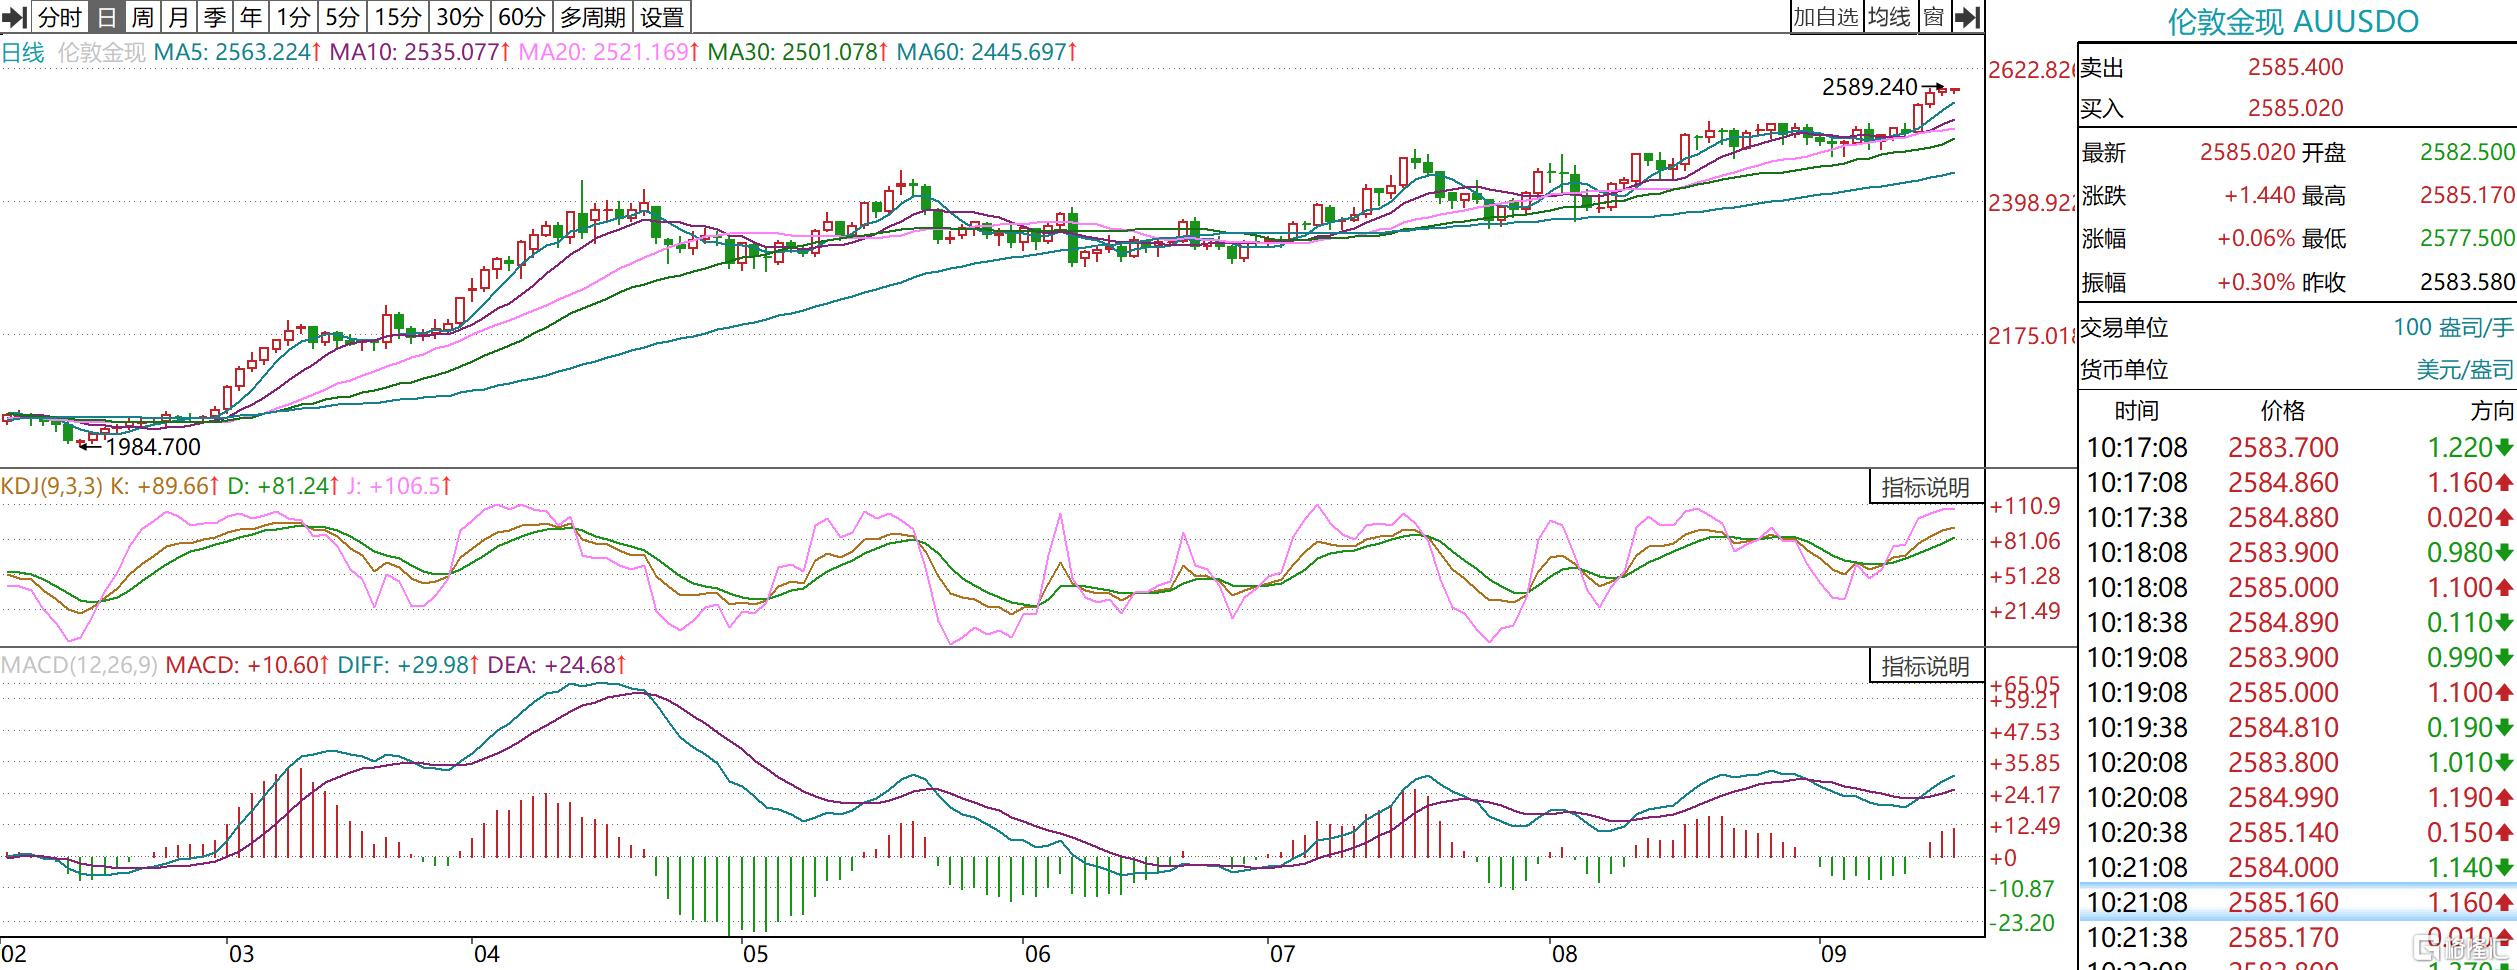The width and height of the screenshot is (2517, 970).
Task: Switch to the 30分 minute chart
Action: pyautogui.click(x=461, y=17)
